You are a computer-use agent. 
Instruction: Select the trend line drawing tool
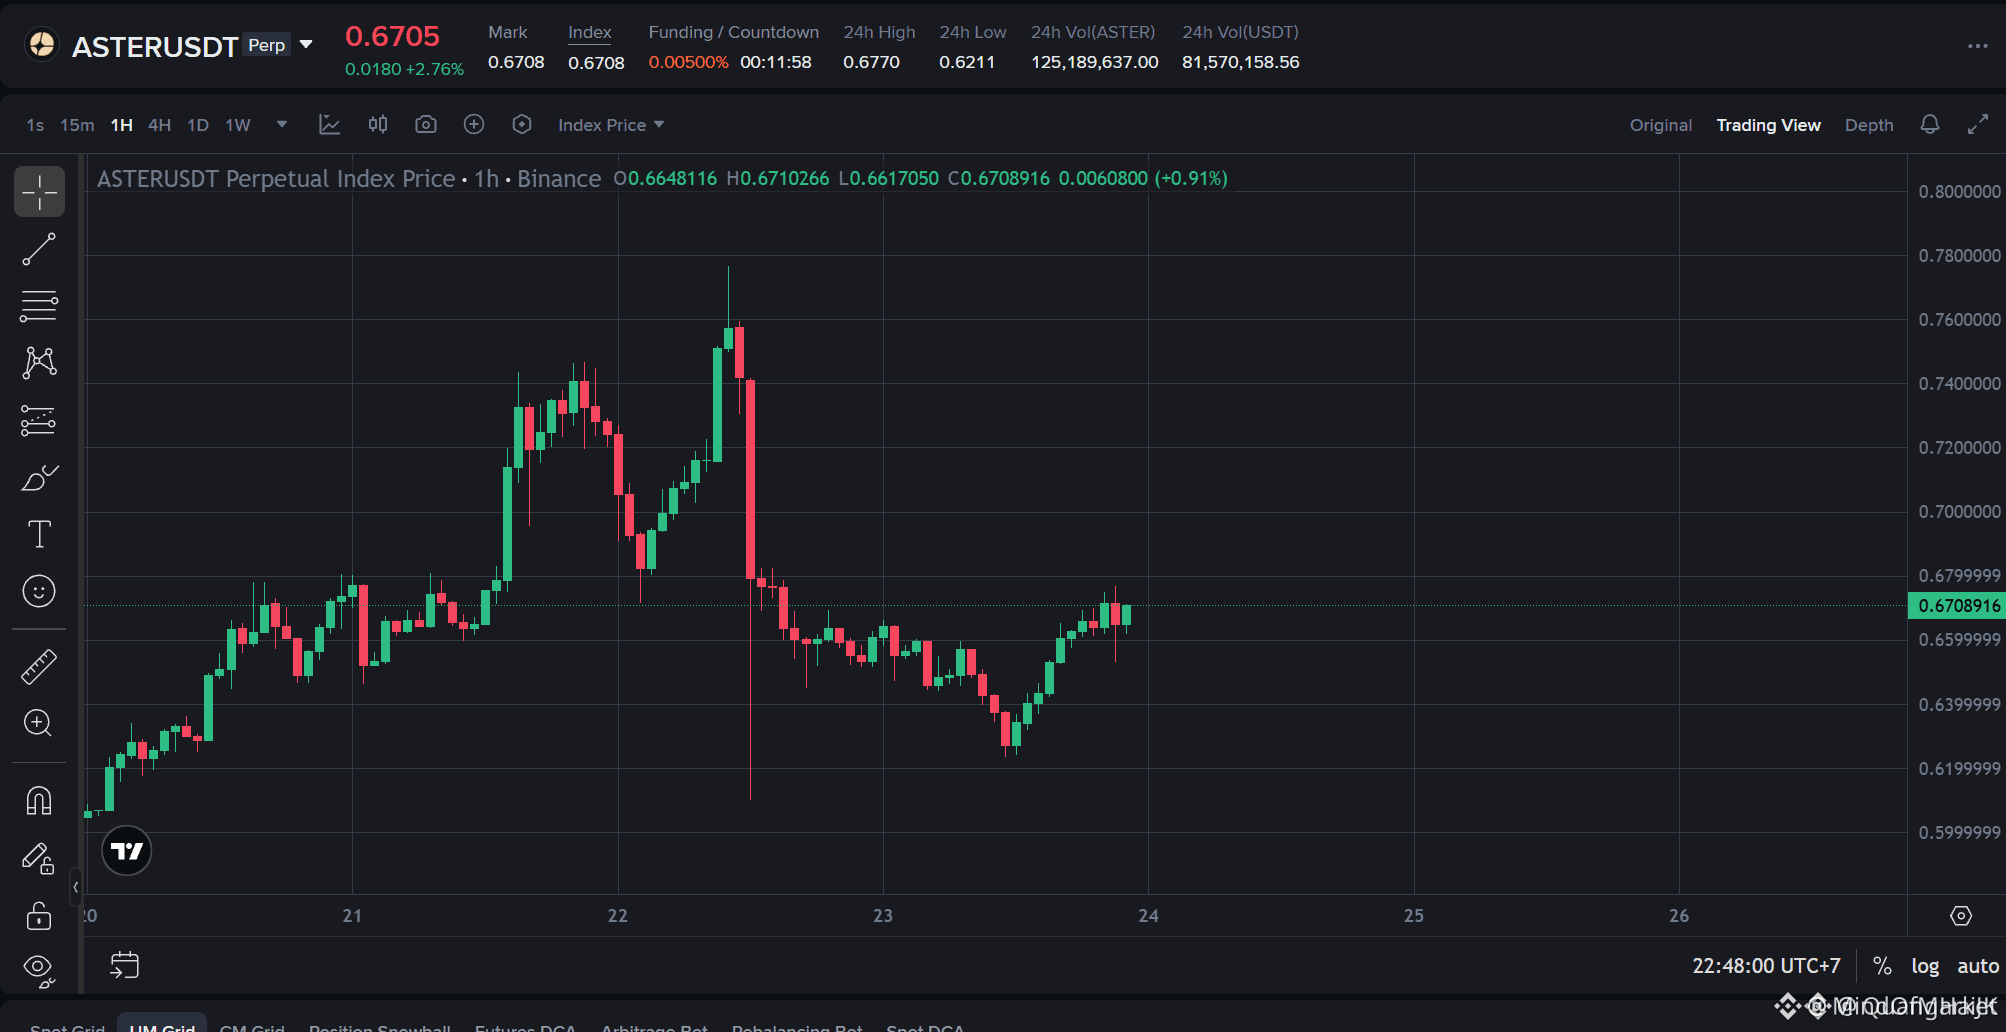click(x=39, y=249)
